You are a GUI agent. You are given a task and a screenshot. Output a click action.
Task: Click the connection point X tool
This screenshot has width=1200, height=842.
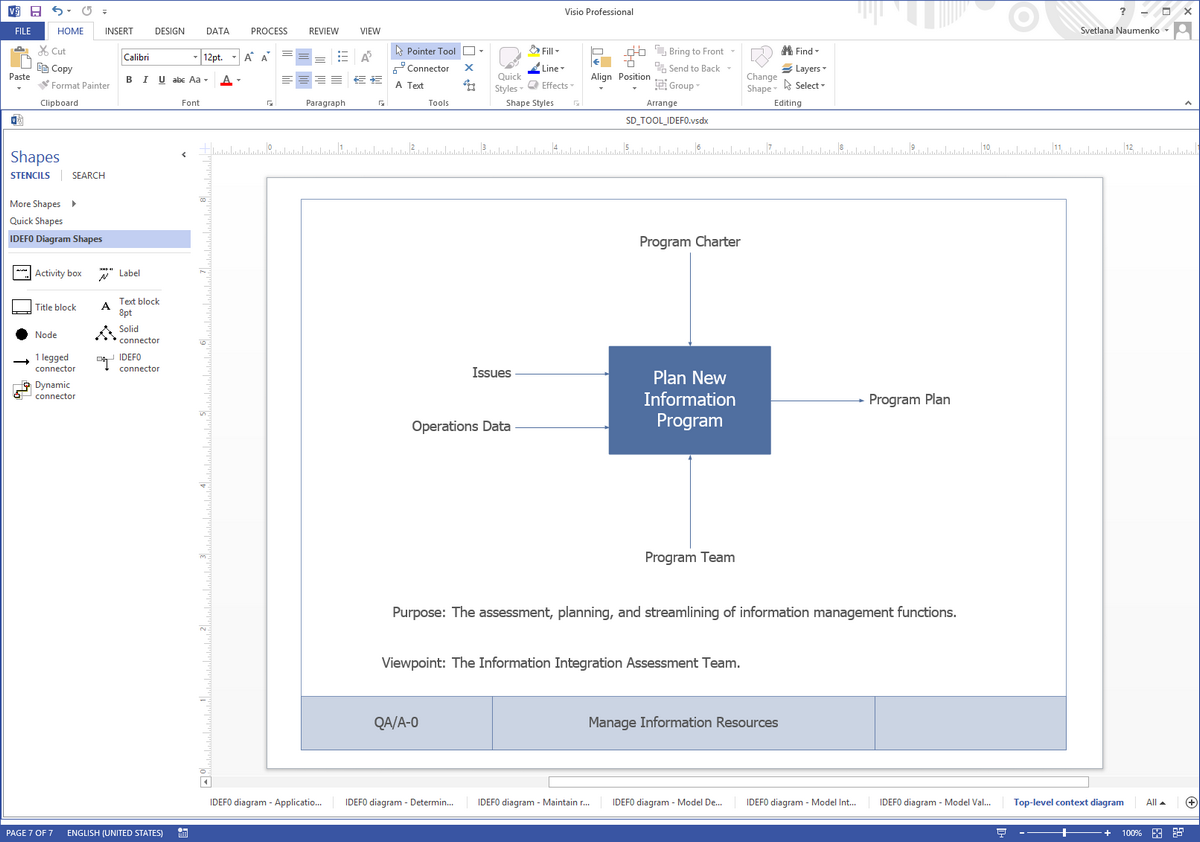[x=469, y=68]
